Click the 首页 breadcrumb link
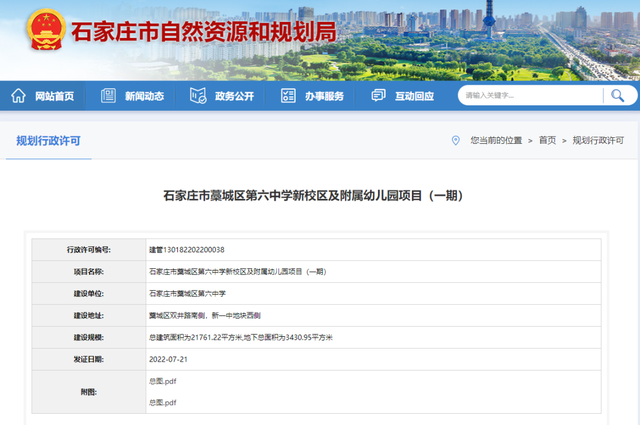Screen dimensions: 640x425 (x=547, y=141)
